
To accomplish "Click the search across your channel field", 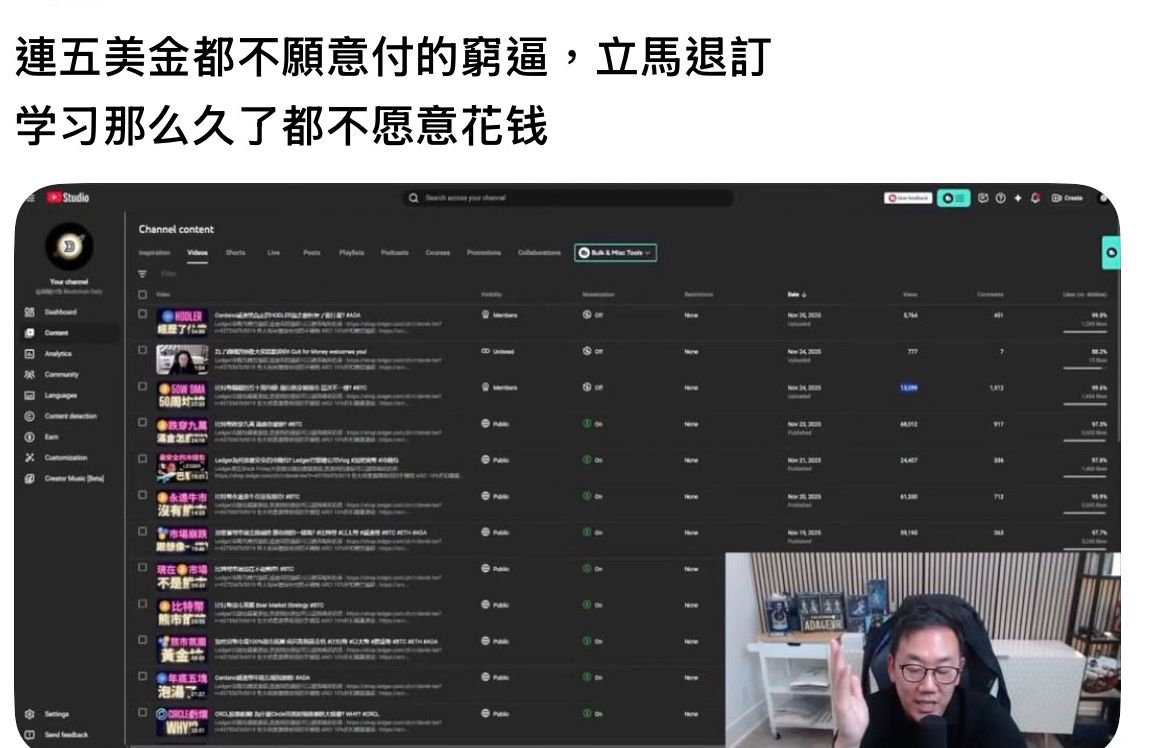I will coord(570,198).
